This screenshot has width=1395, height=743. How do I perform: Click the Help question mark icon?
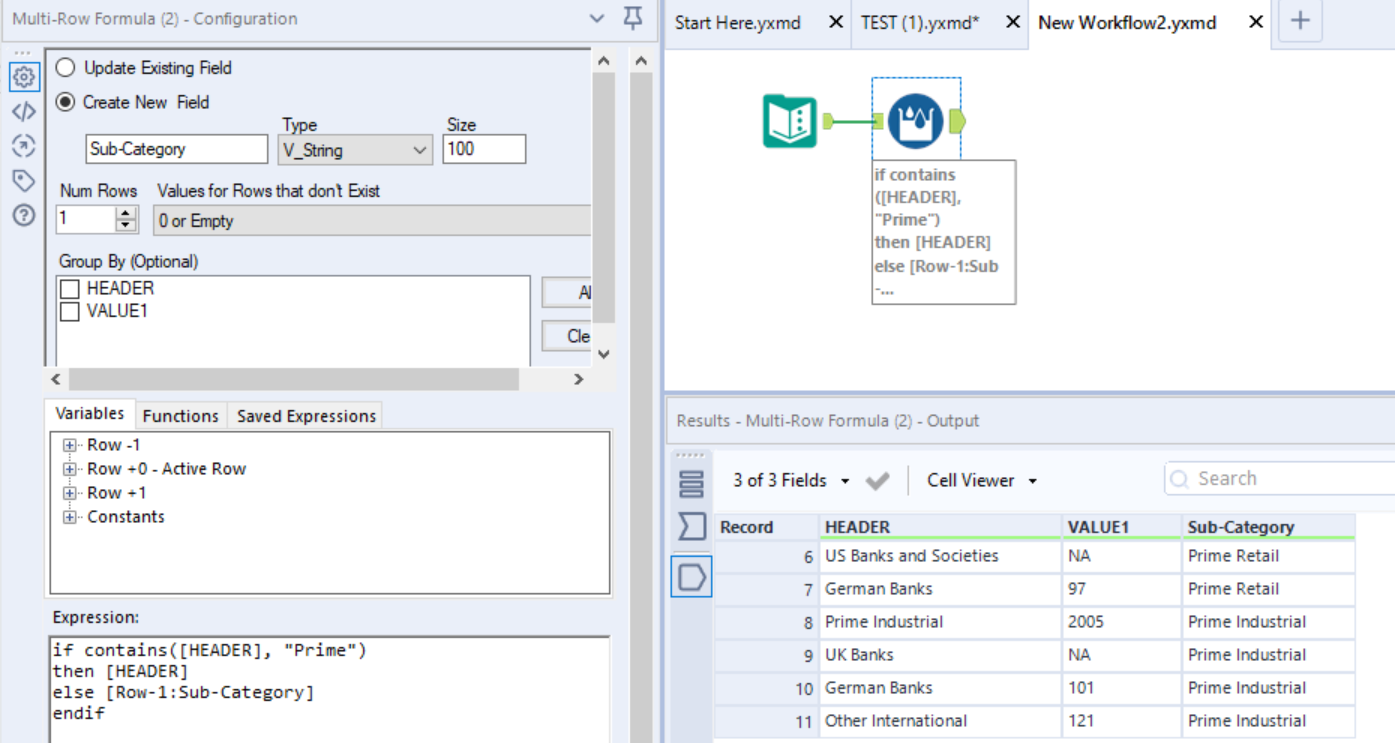point(24,215)
